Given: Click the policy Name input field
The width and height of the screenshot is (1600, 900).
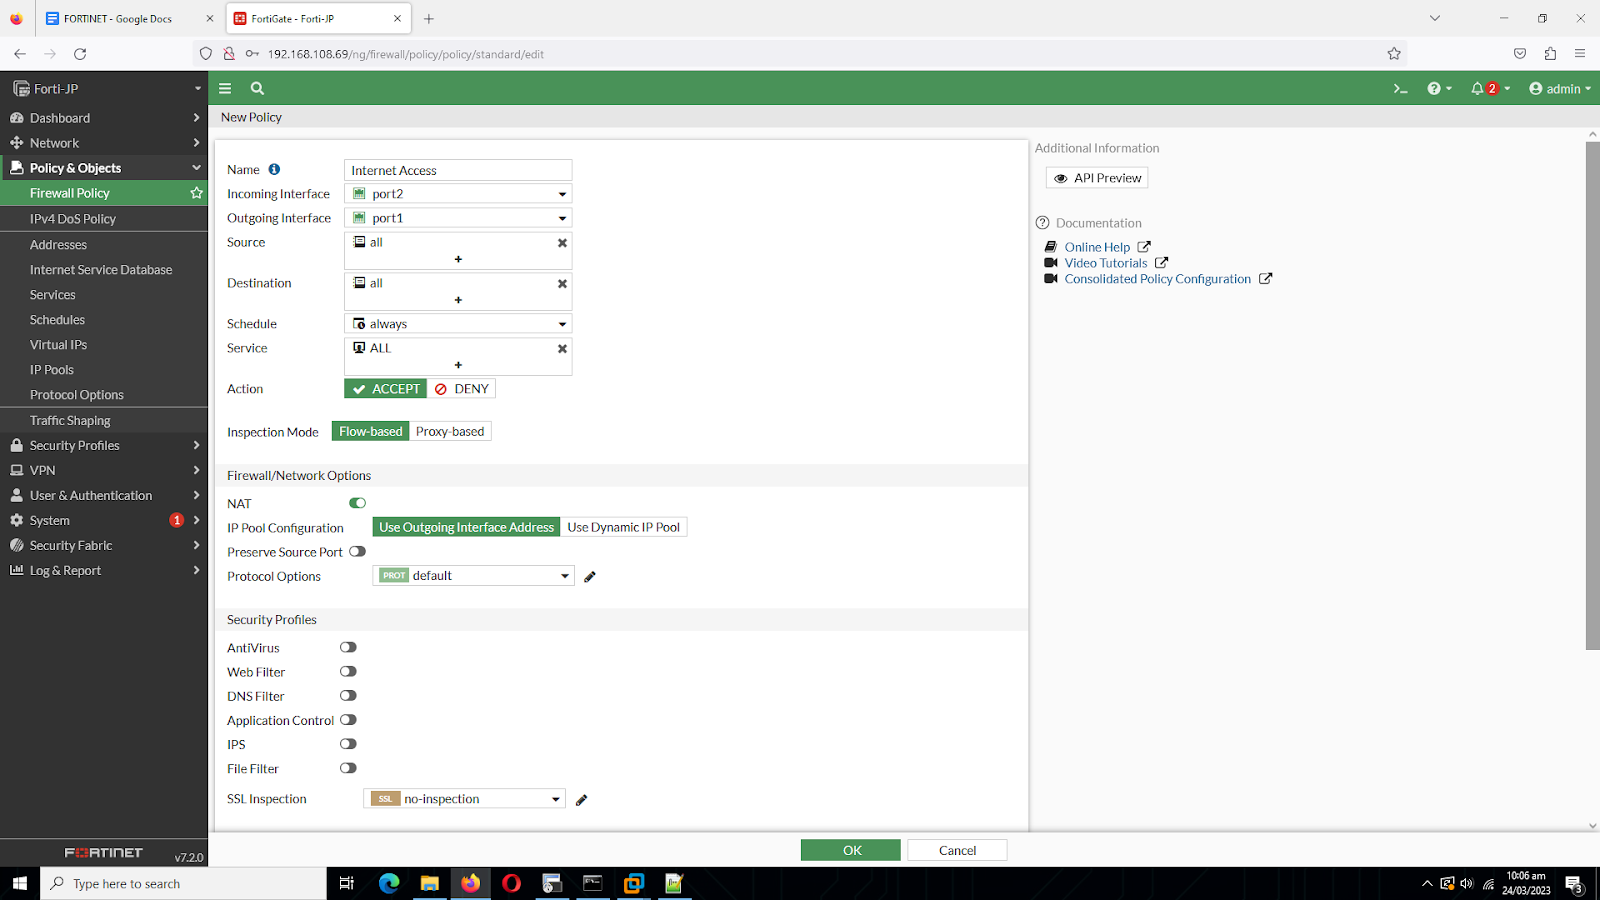Looking at the screenshot, I should pos(458,170).
